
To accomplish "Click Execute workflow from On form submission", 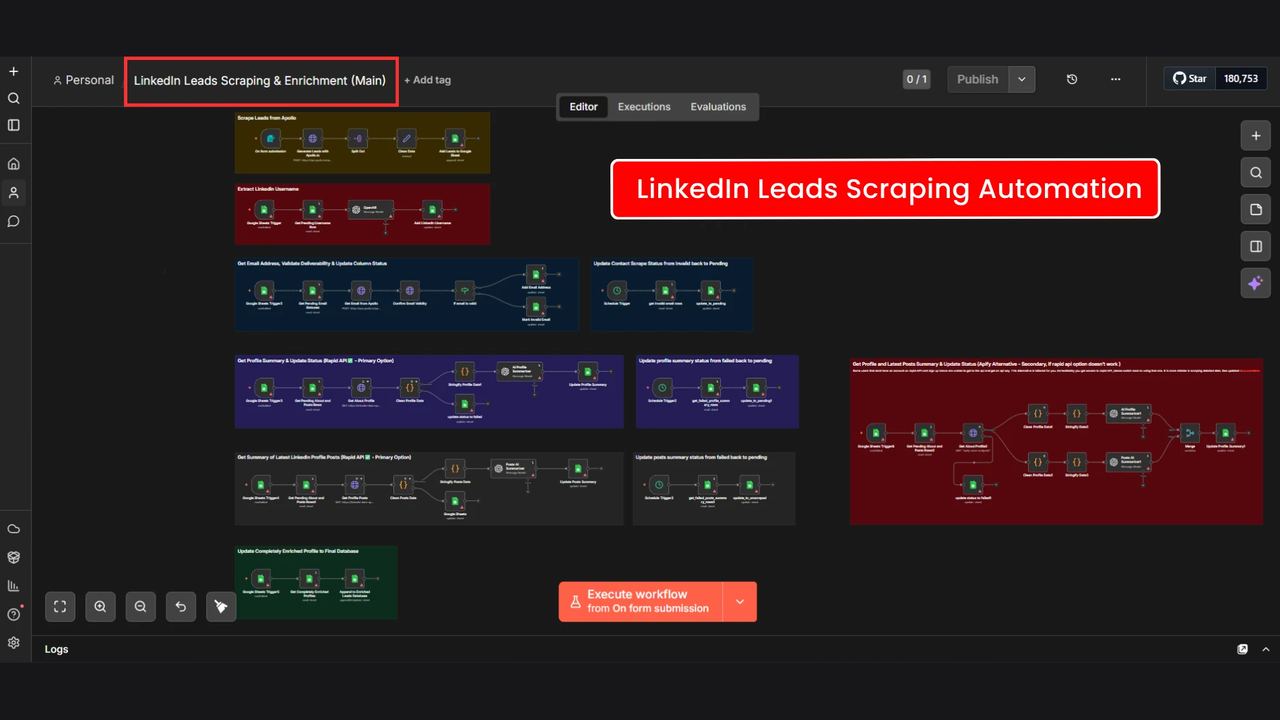I will pyautogui.click(x=640, y=602).
